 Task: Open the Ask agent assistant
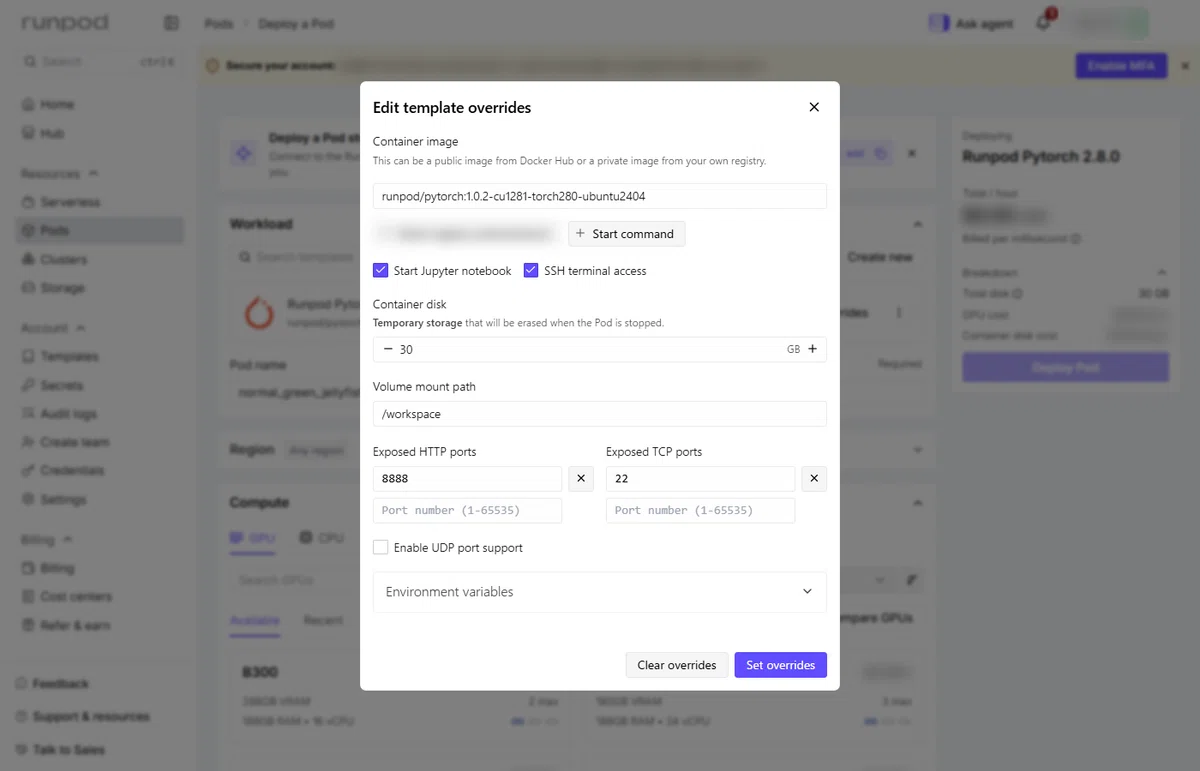971,23
